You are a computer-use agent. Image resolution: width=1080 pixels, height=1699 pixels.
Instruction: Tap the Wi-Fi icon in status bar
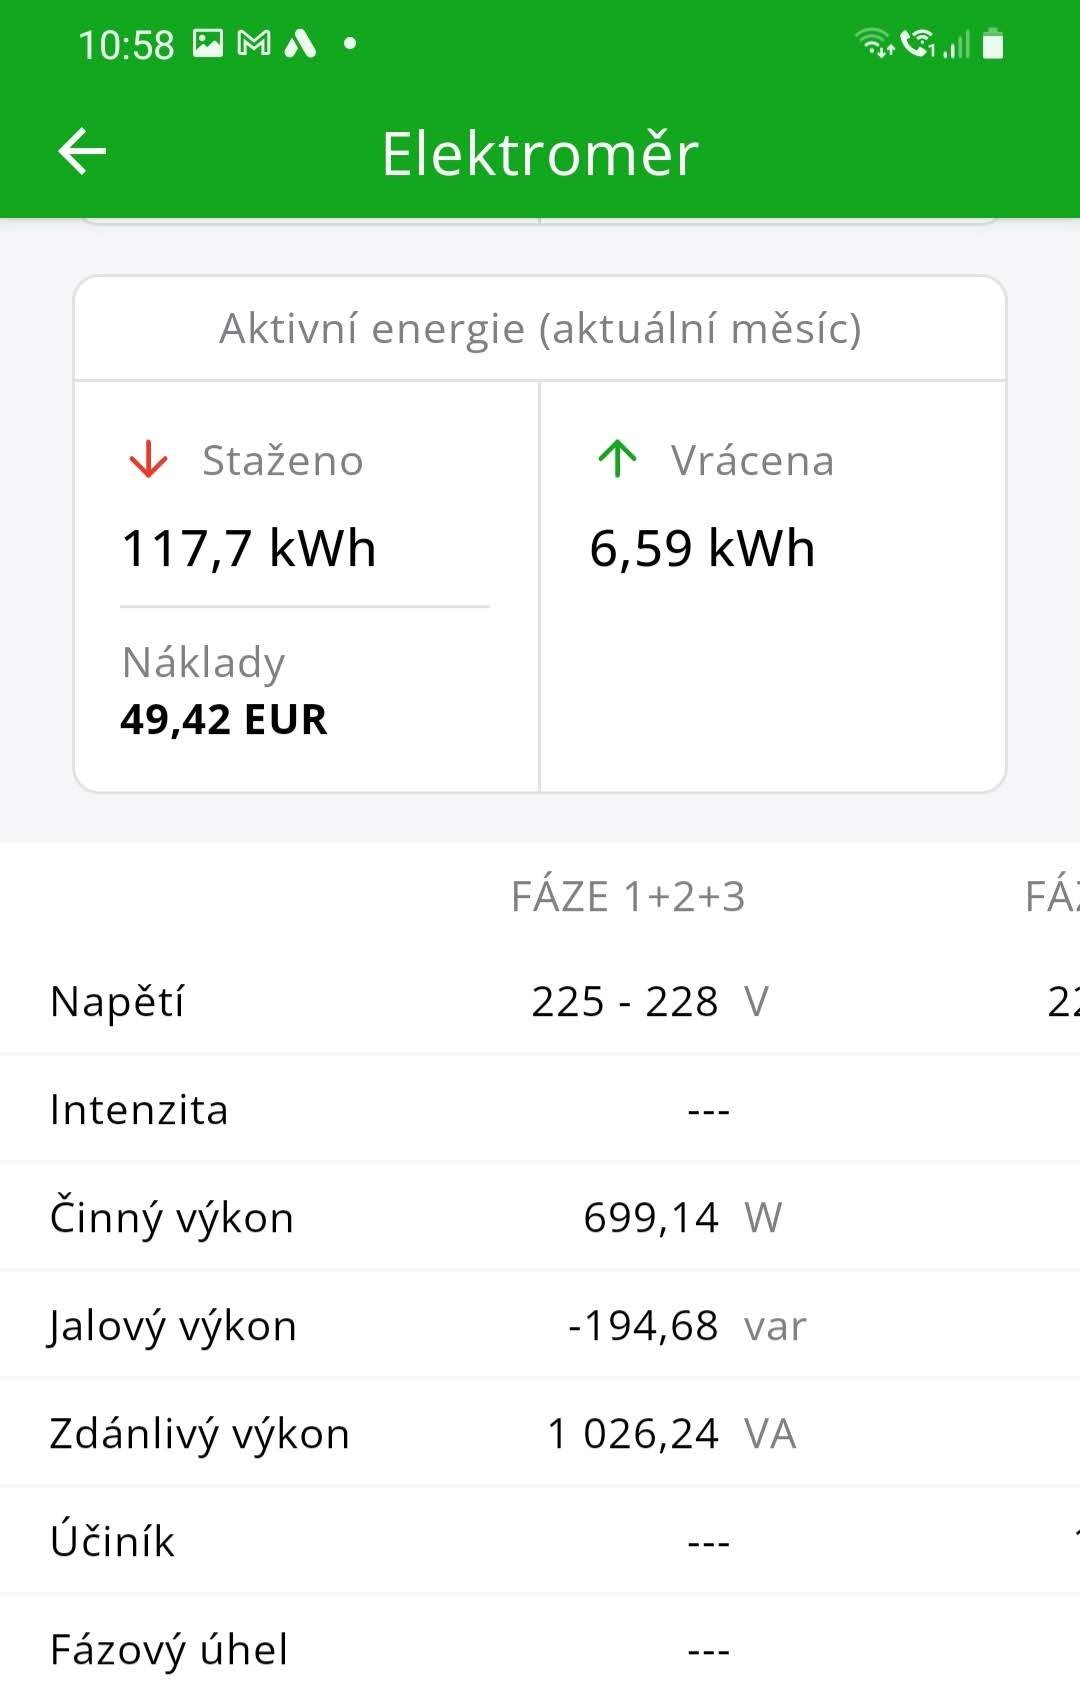[873, 44]
